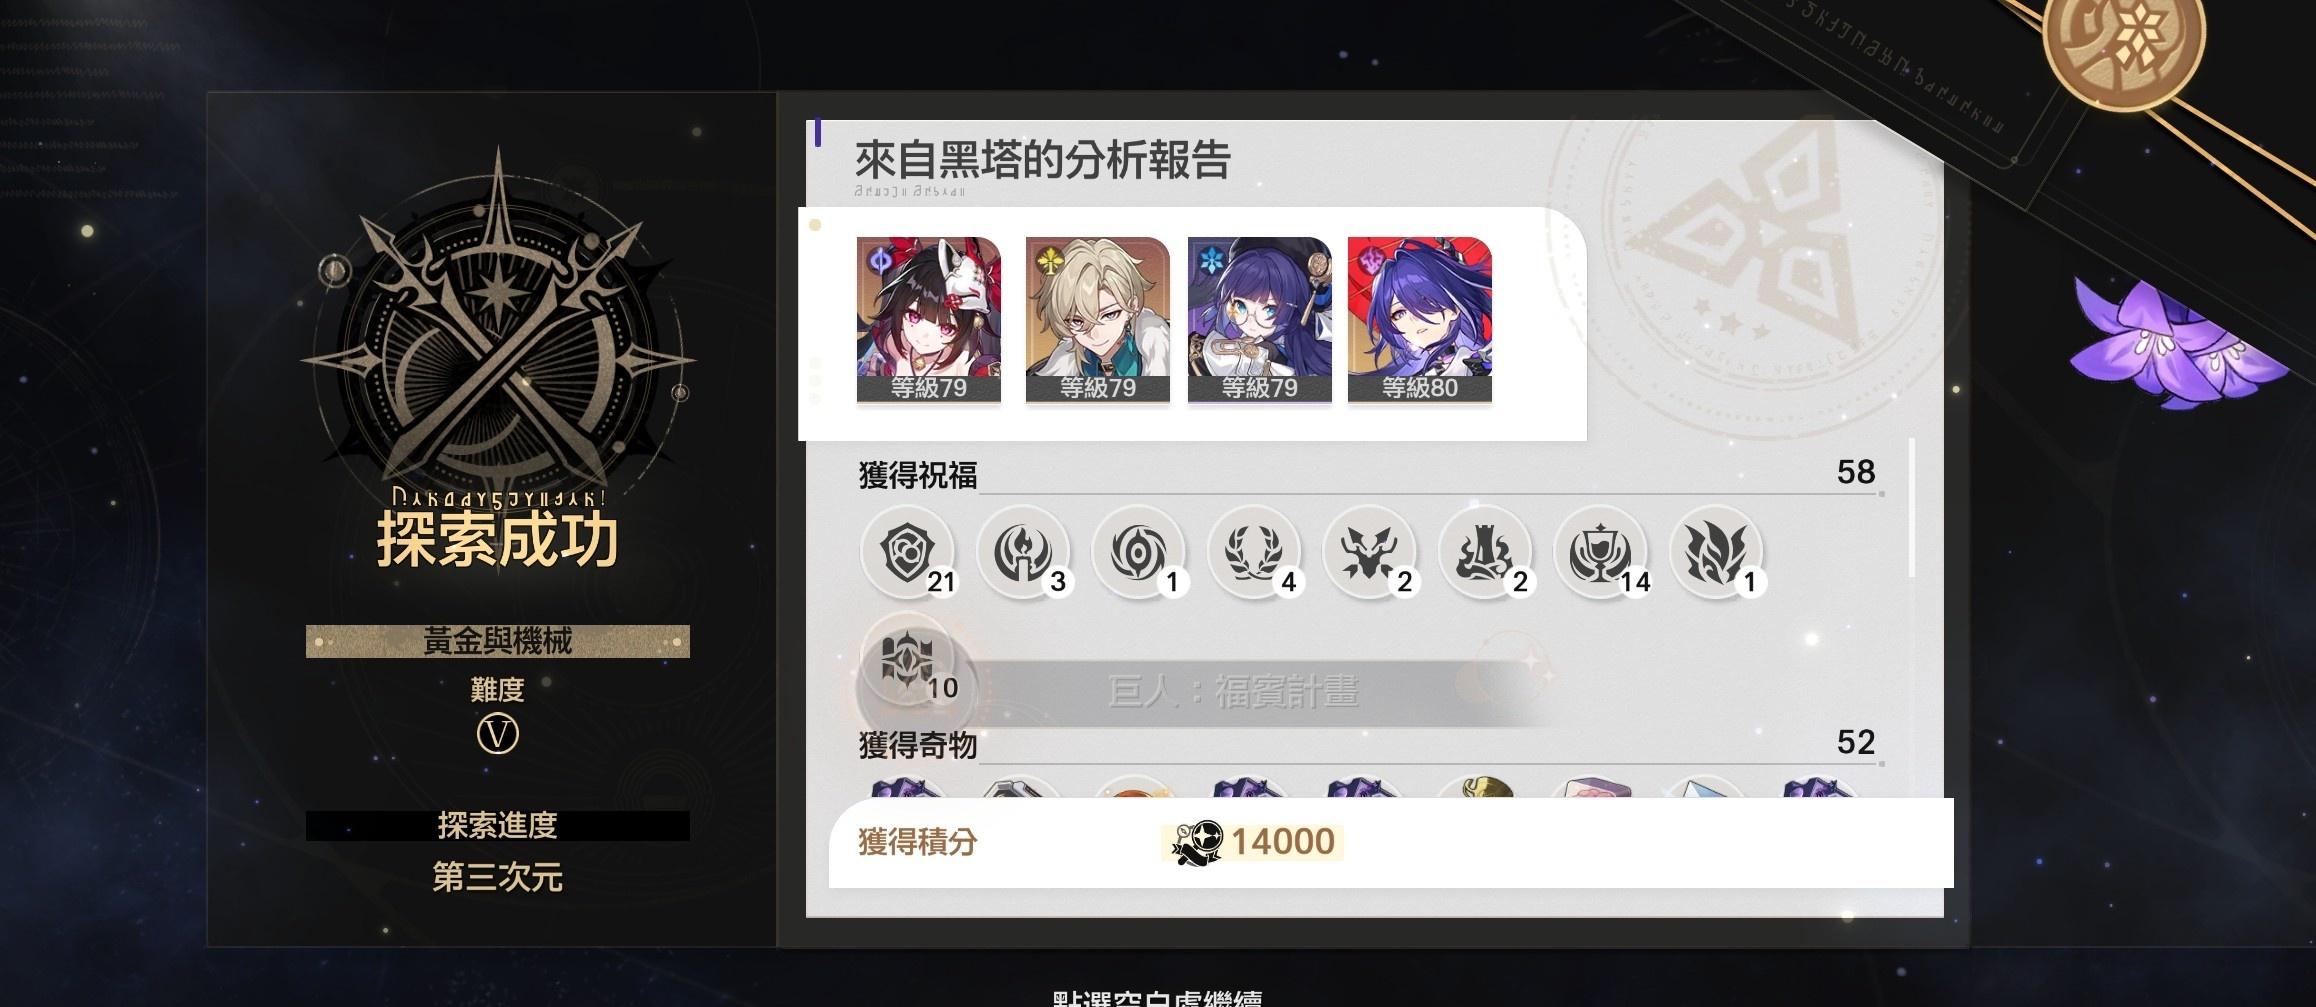This screenshot has height=1007, width=2316.
Task: Click The Hunt blessing icon with 2
Action: click(x=1370, y=552)
